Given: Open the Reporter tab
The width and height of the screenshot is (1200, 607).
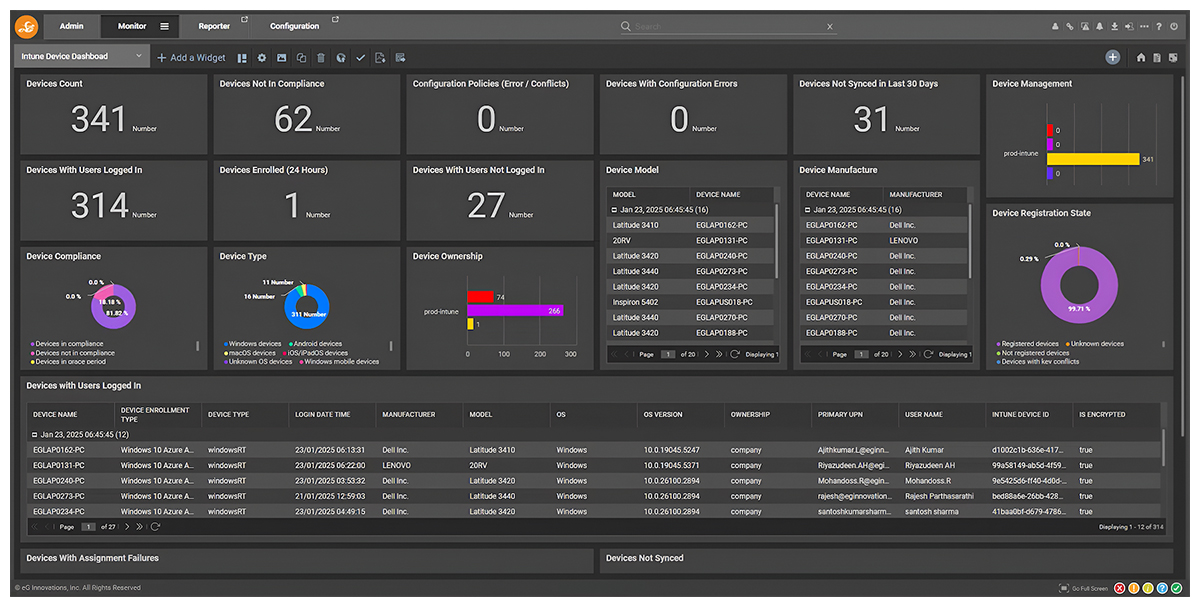Looking at the screenshot, I should point(214,26).
